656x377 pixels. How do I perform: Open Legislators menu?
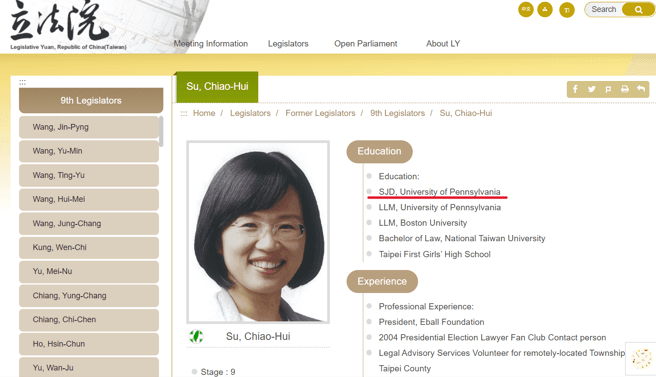[288, 44]
